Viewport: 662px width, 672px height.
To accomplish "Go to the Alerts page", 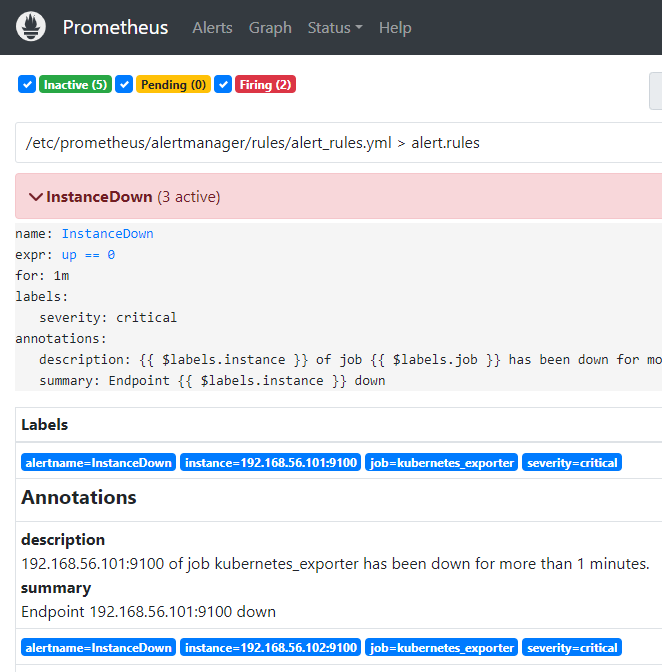I will [x=212, y=28].
